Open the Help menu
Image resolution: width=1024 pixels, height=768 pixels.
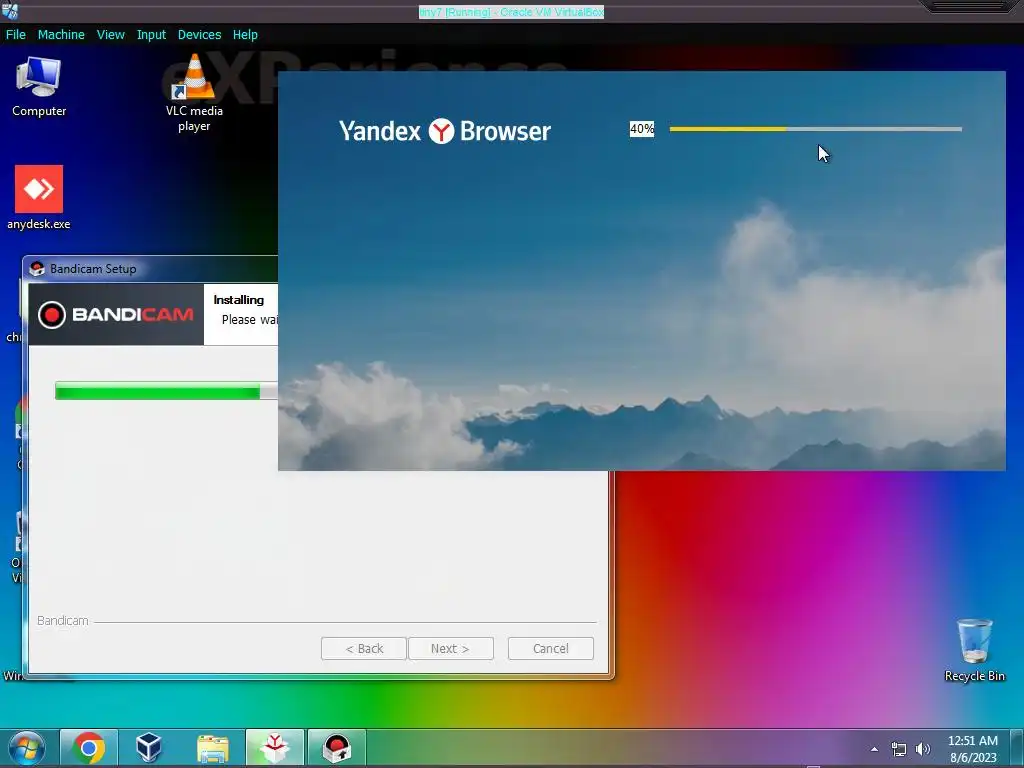[245, 35]
